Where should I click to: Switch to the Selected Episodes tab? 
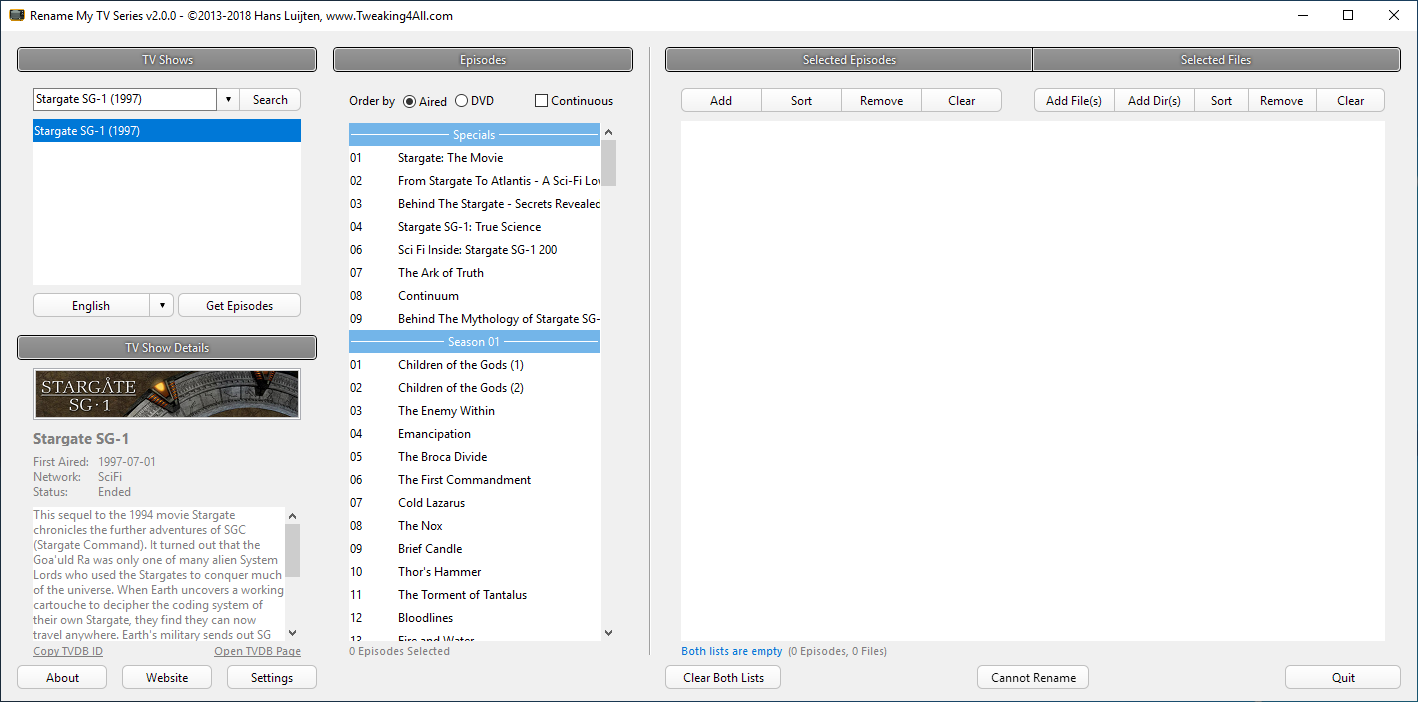click(849, 60)
